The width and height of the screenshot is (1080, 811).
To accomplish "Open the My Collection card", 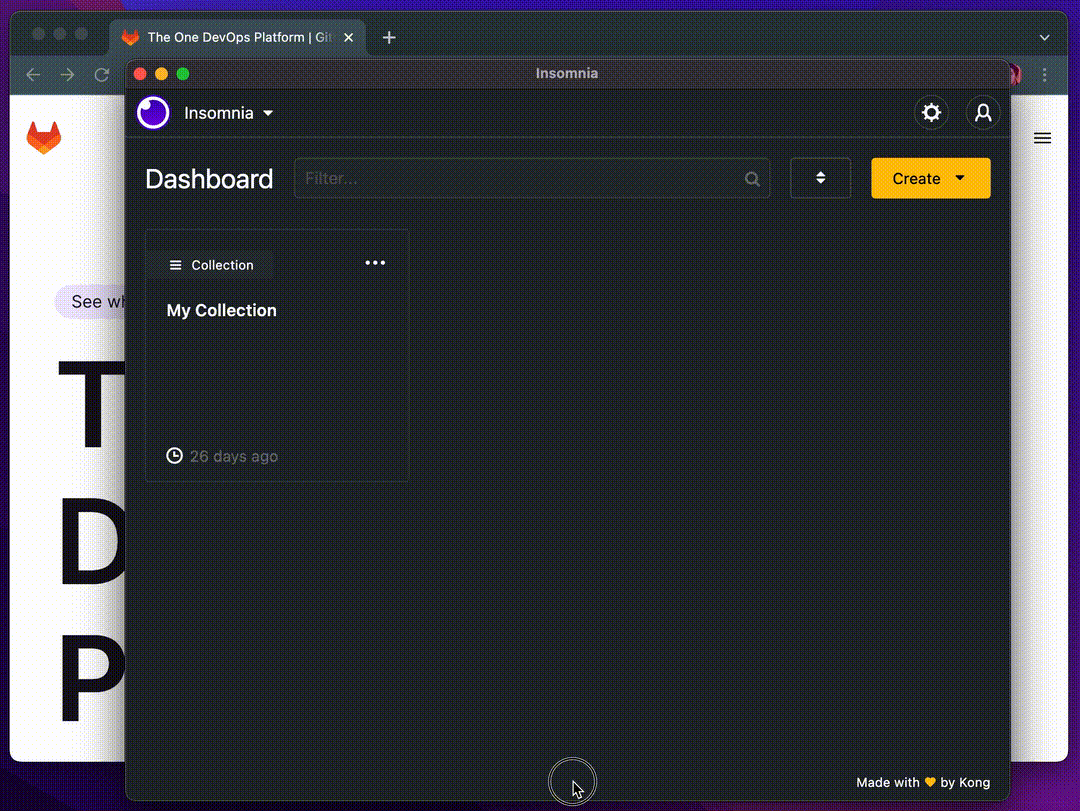I will point(277,355).
